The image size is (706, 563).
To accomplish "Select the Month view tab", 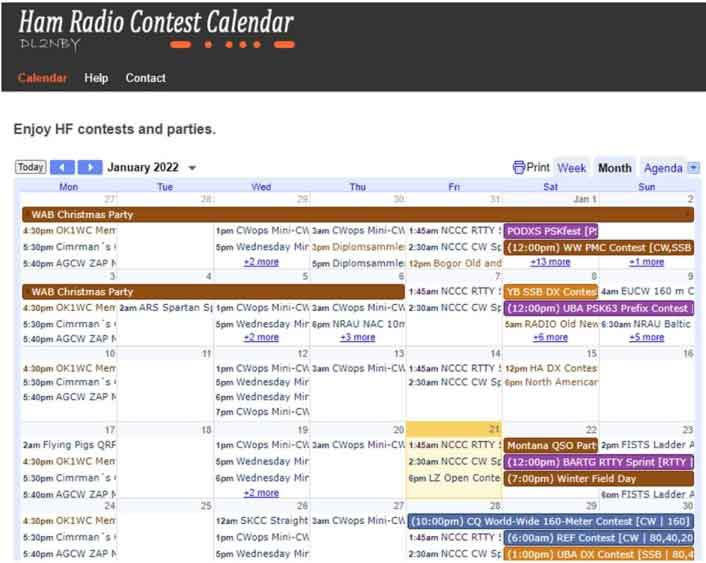I will pos(615,168).
